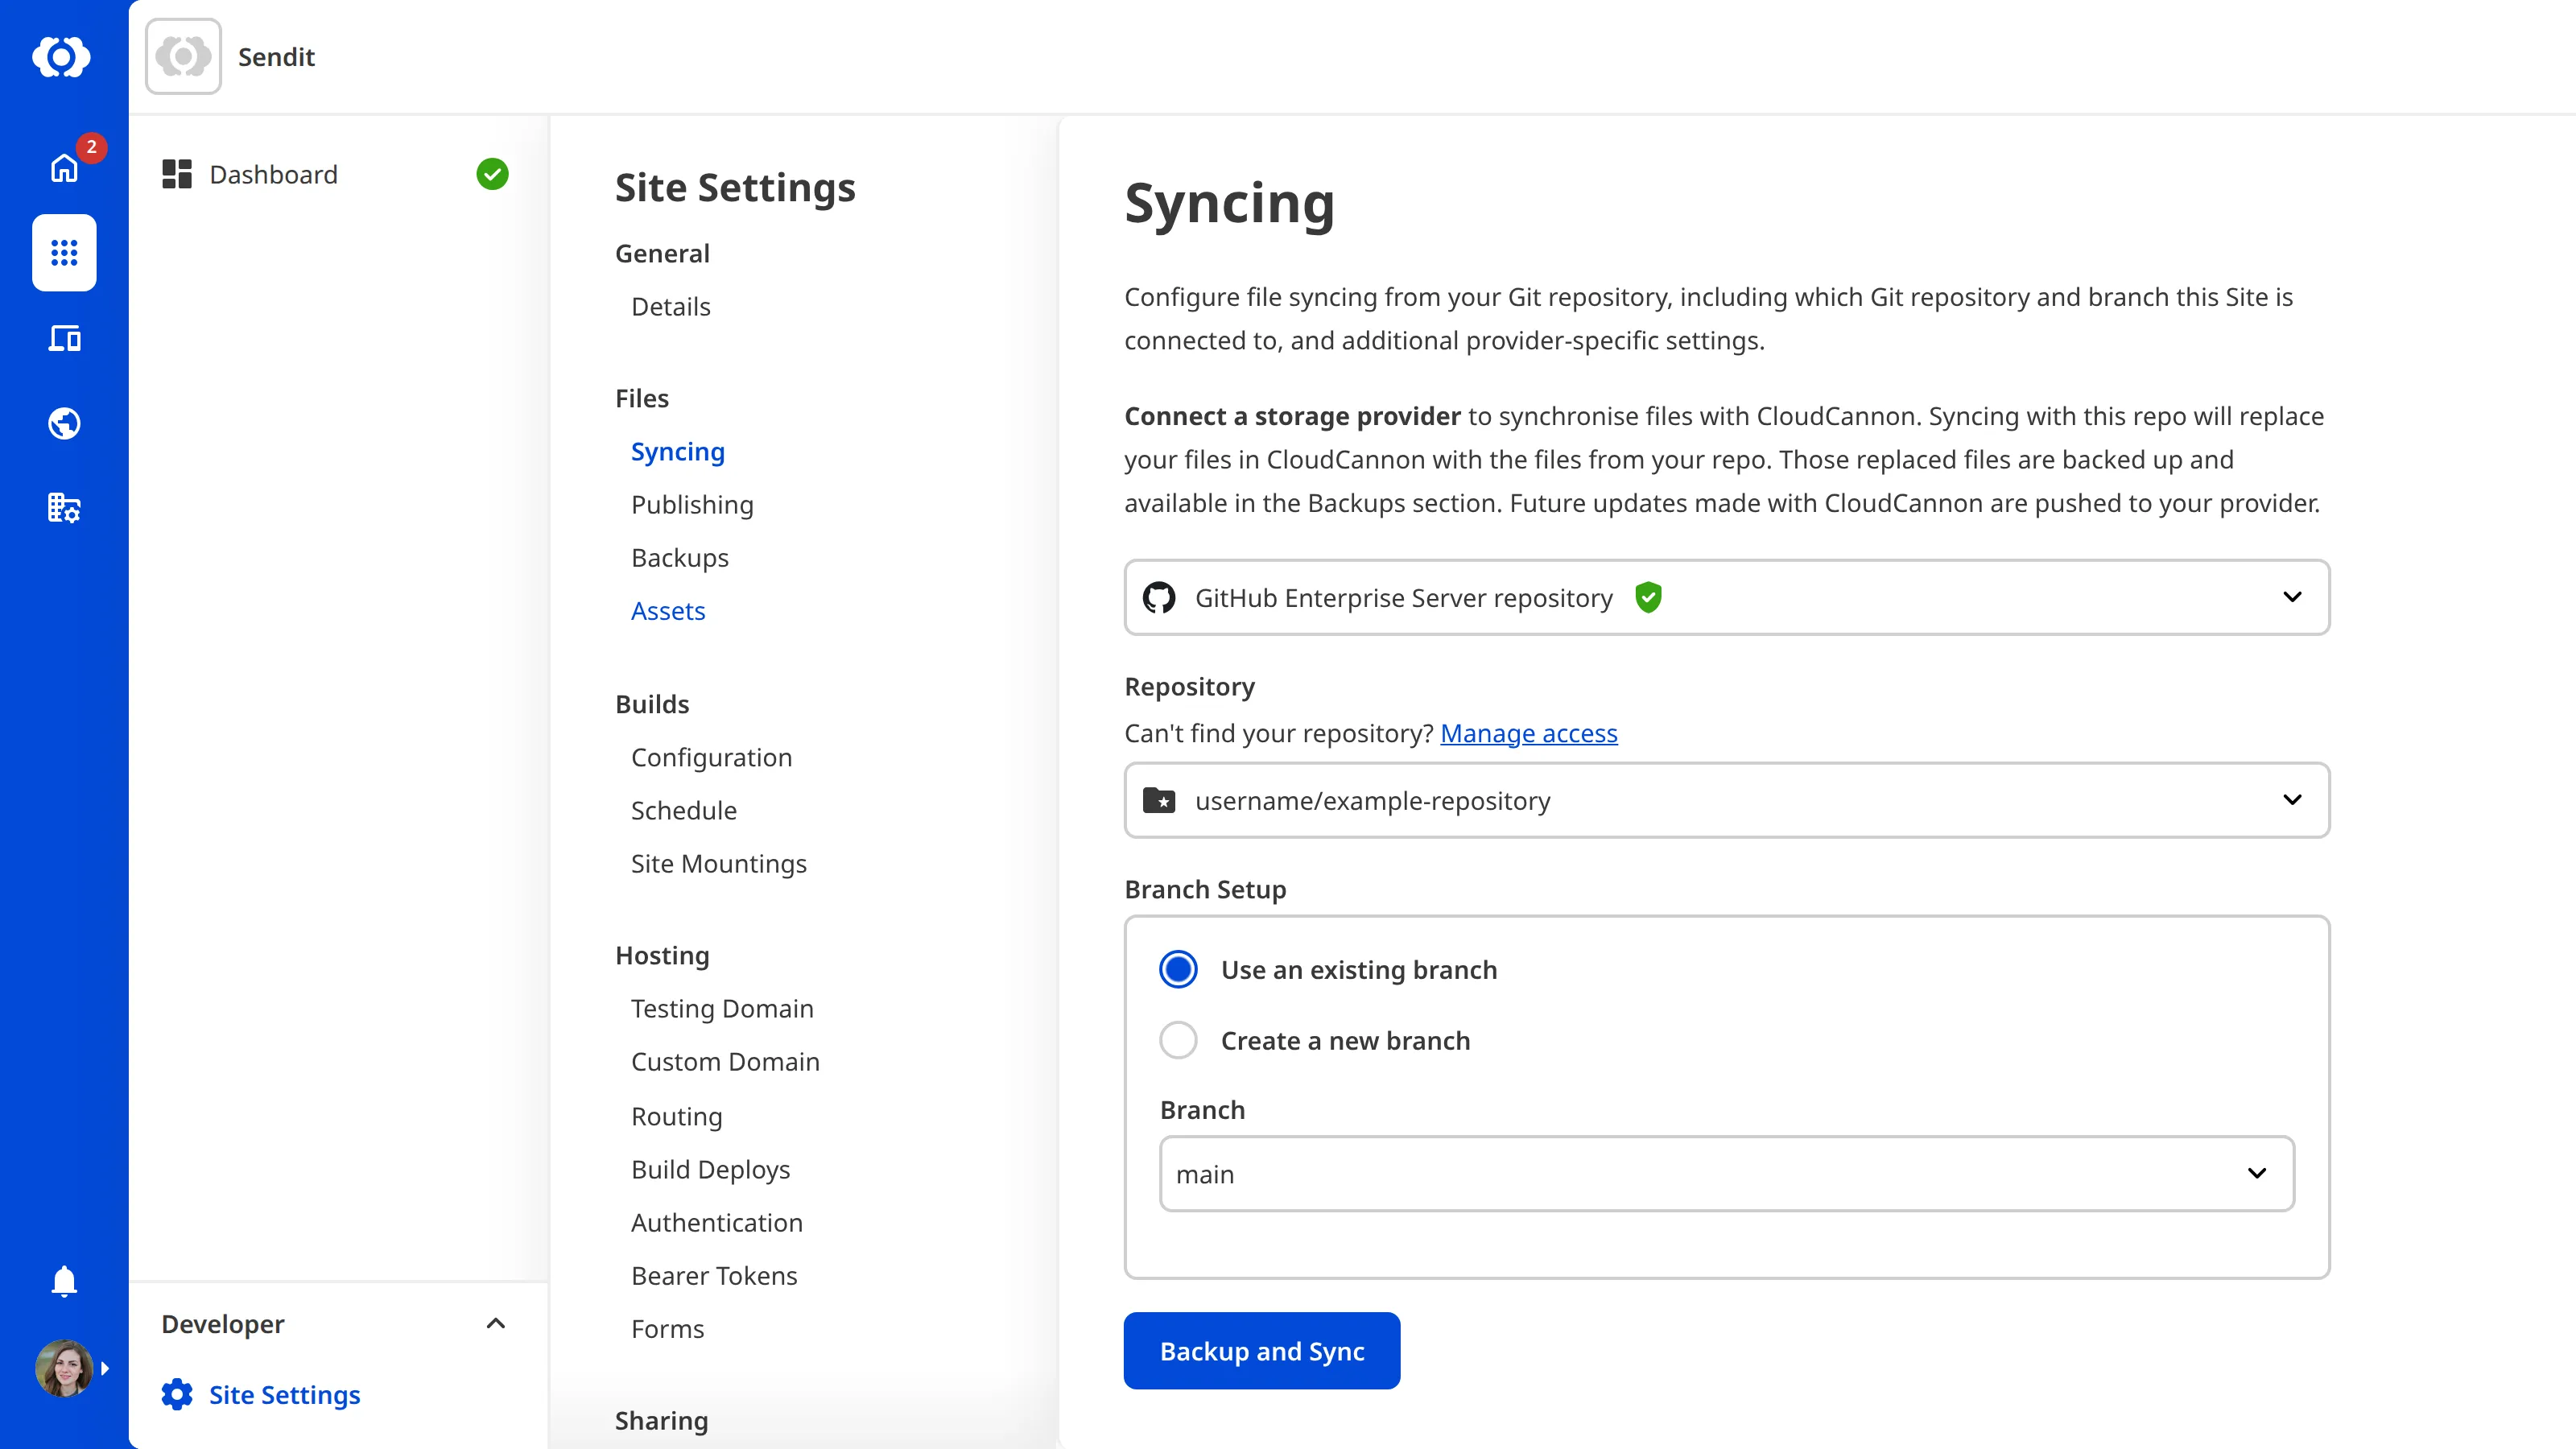This screenshot has height=1449, width=2576.
Task: Open the user avatar flyout arrow
Action: tap(106, 1368)
